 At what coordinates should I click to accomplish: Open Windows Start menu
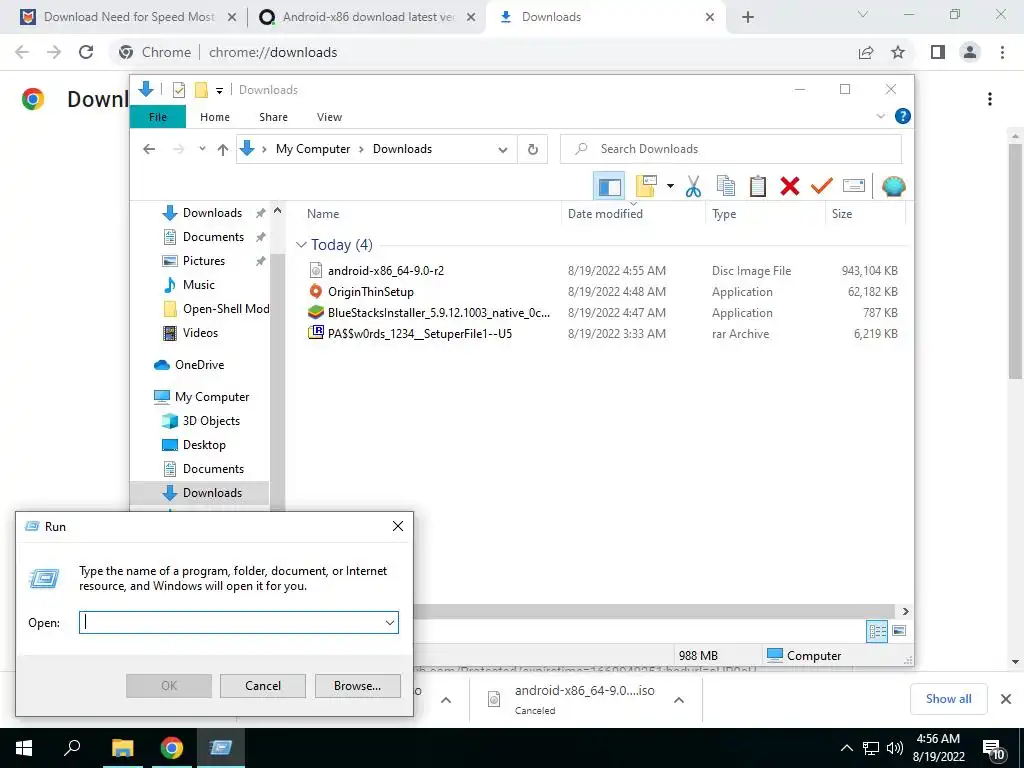(x=24, y=748)
